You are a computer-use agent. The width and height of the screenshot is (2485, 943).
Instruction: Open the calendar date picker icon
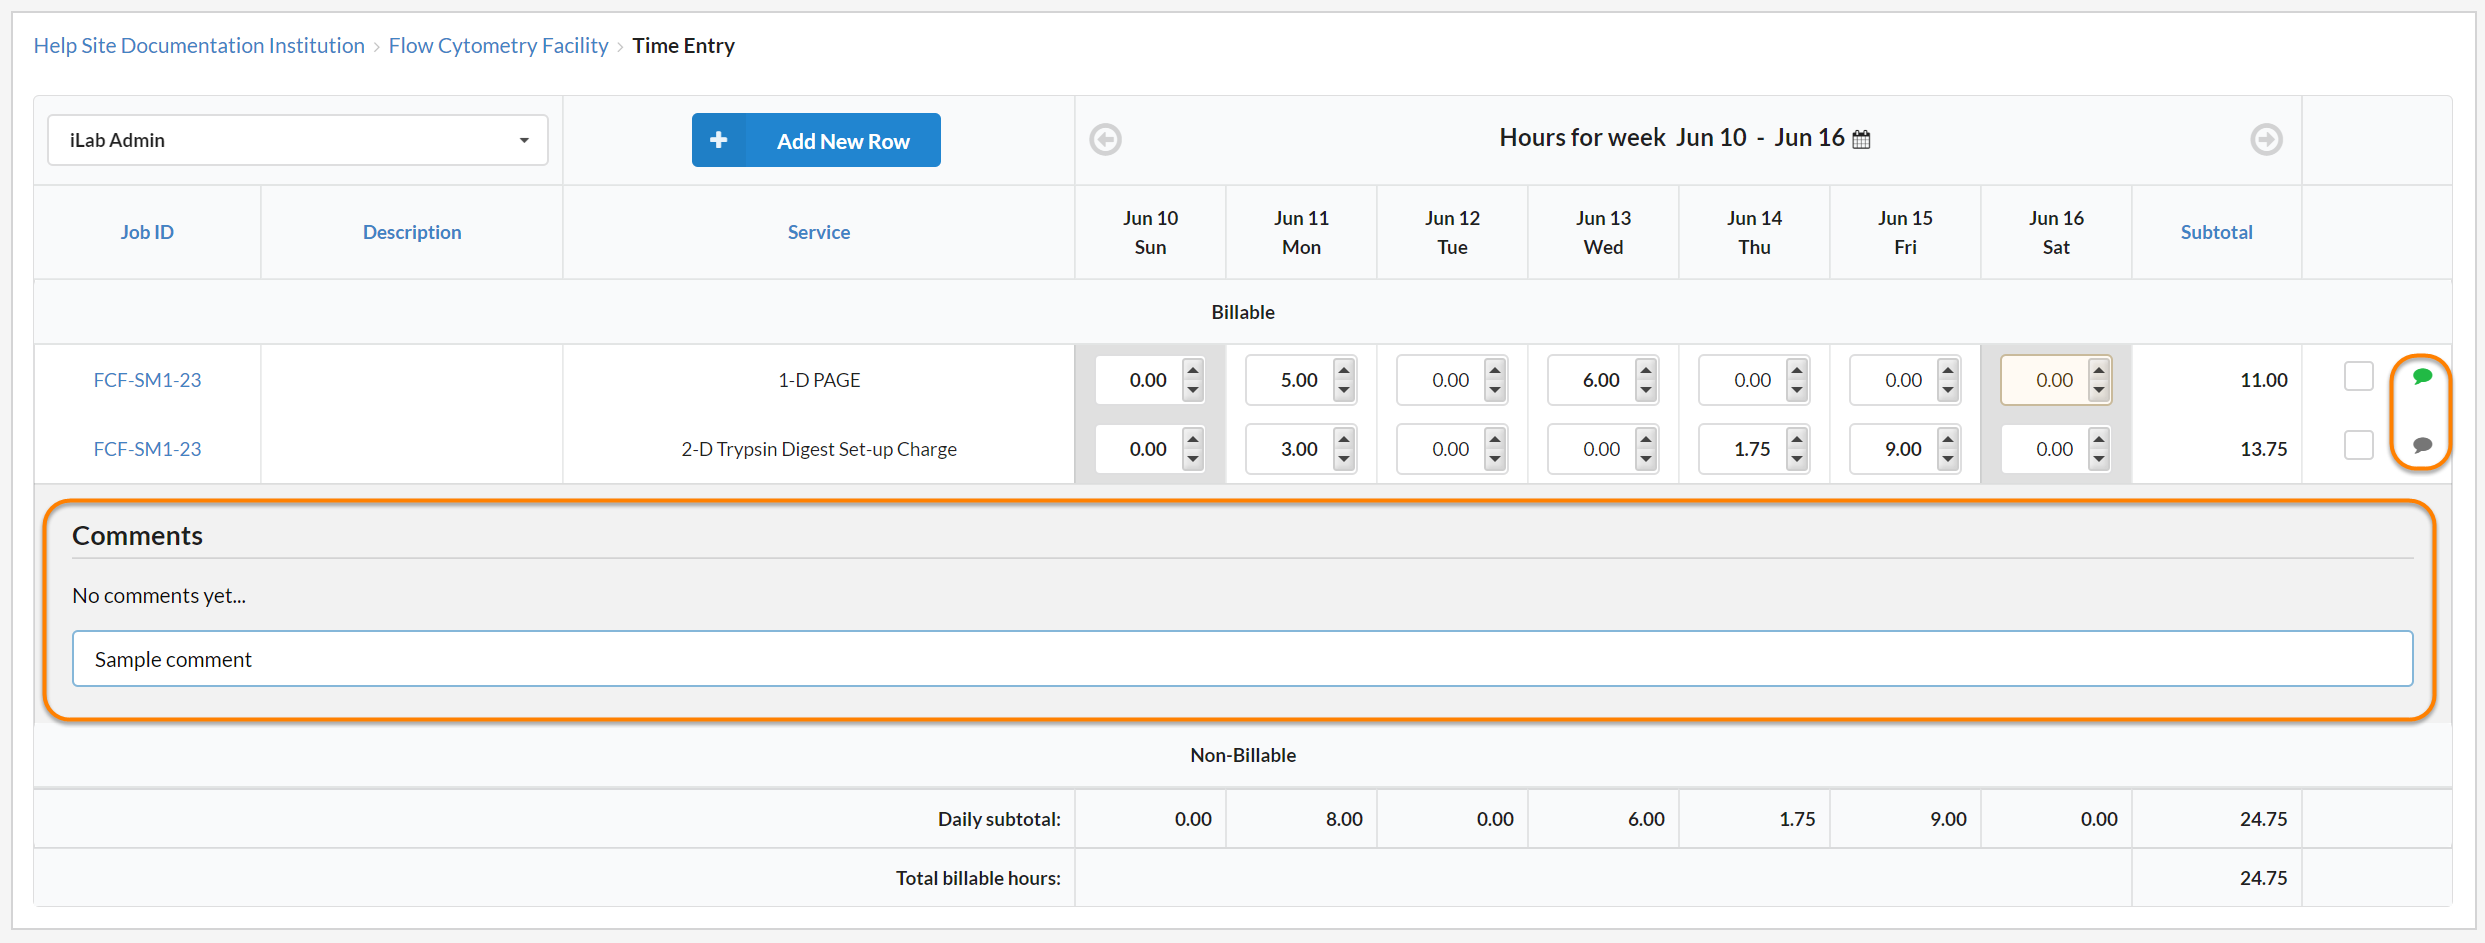[1861, 140]
